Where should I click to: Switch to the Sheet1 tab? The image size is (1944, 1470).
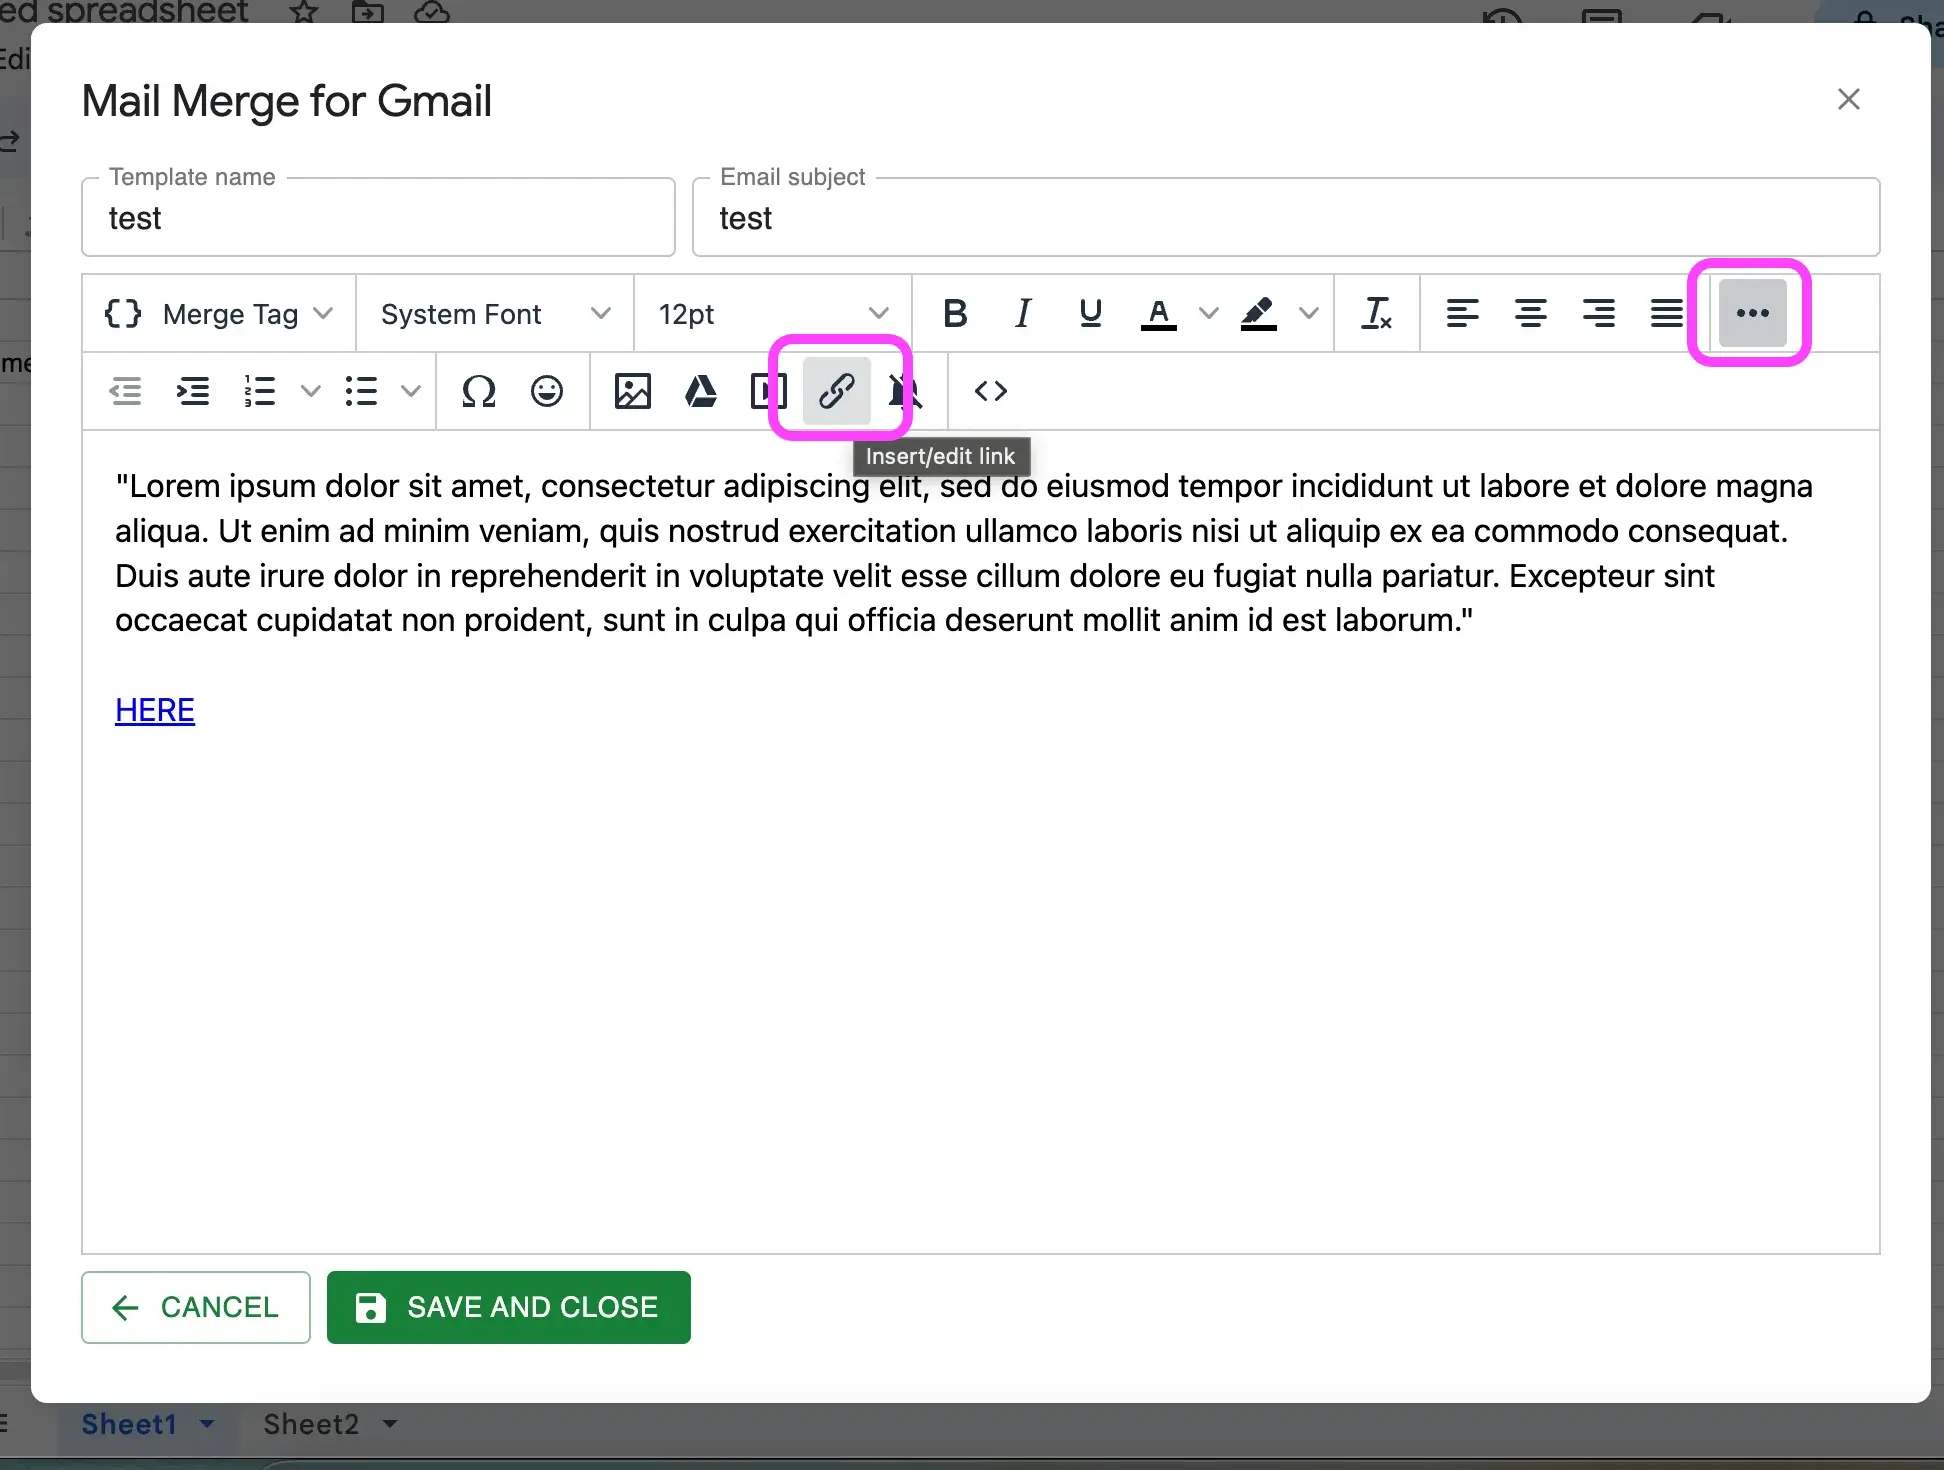[x=129, y=1424]
